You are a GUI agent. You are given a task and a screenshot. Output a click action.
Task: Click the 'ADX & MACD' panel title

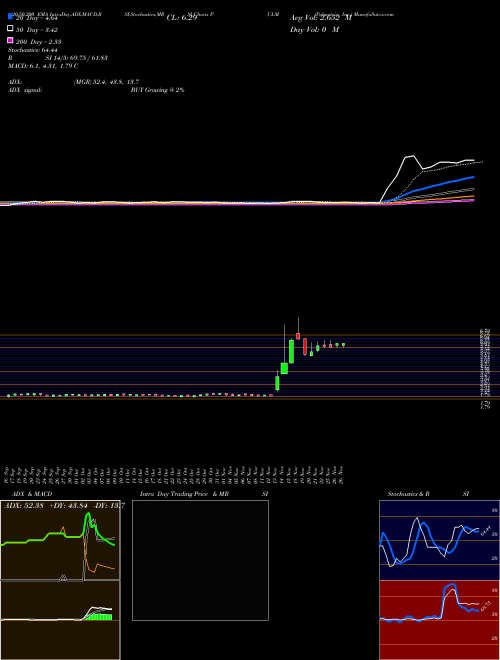click(x=32, y=494)
